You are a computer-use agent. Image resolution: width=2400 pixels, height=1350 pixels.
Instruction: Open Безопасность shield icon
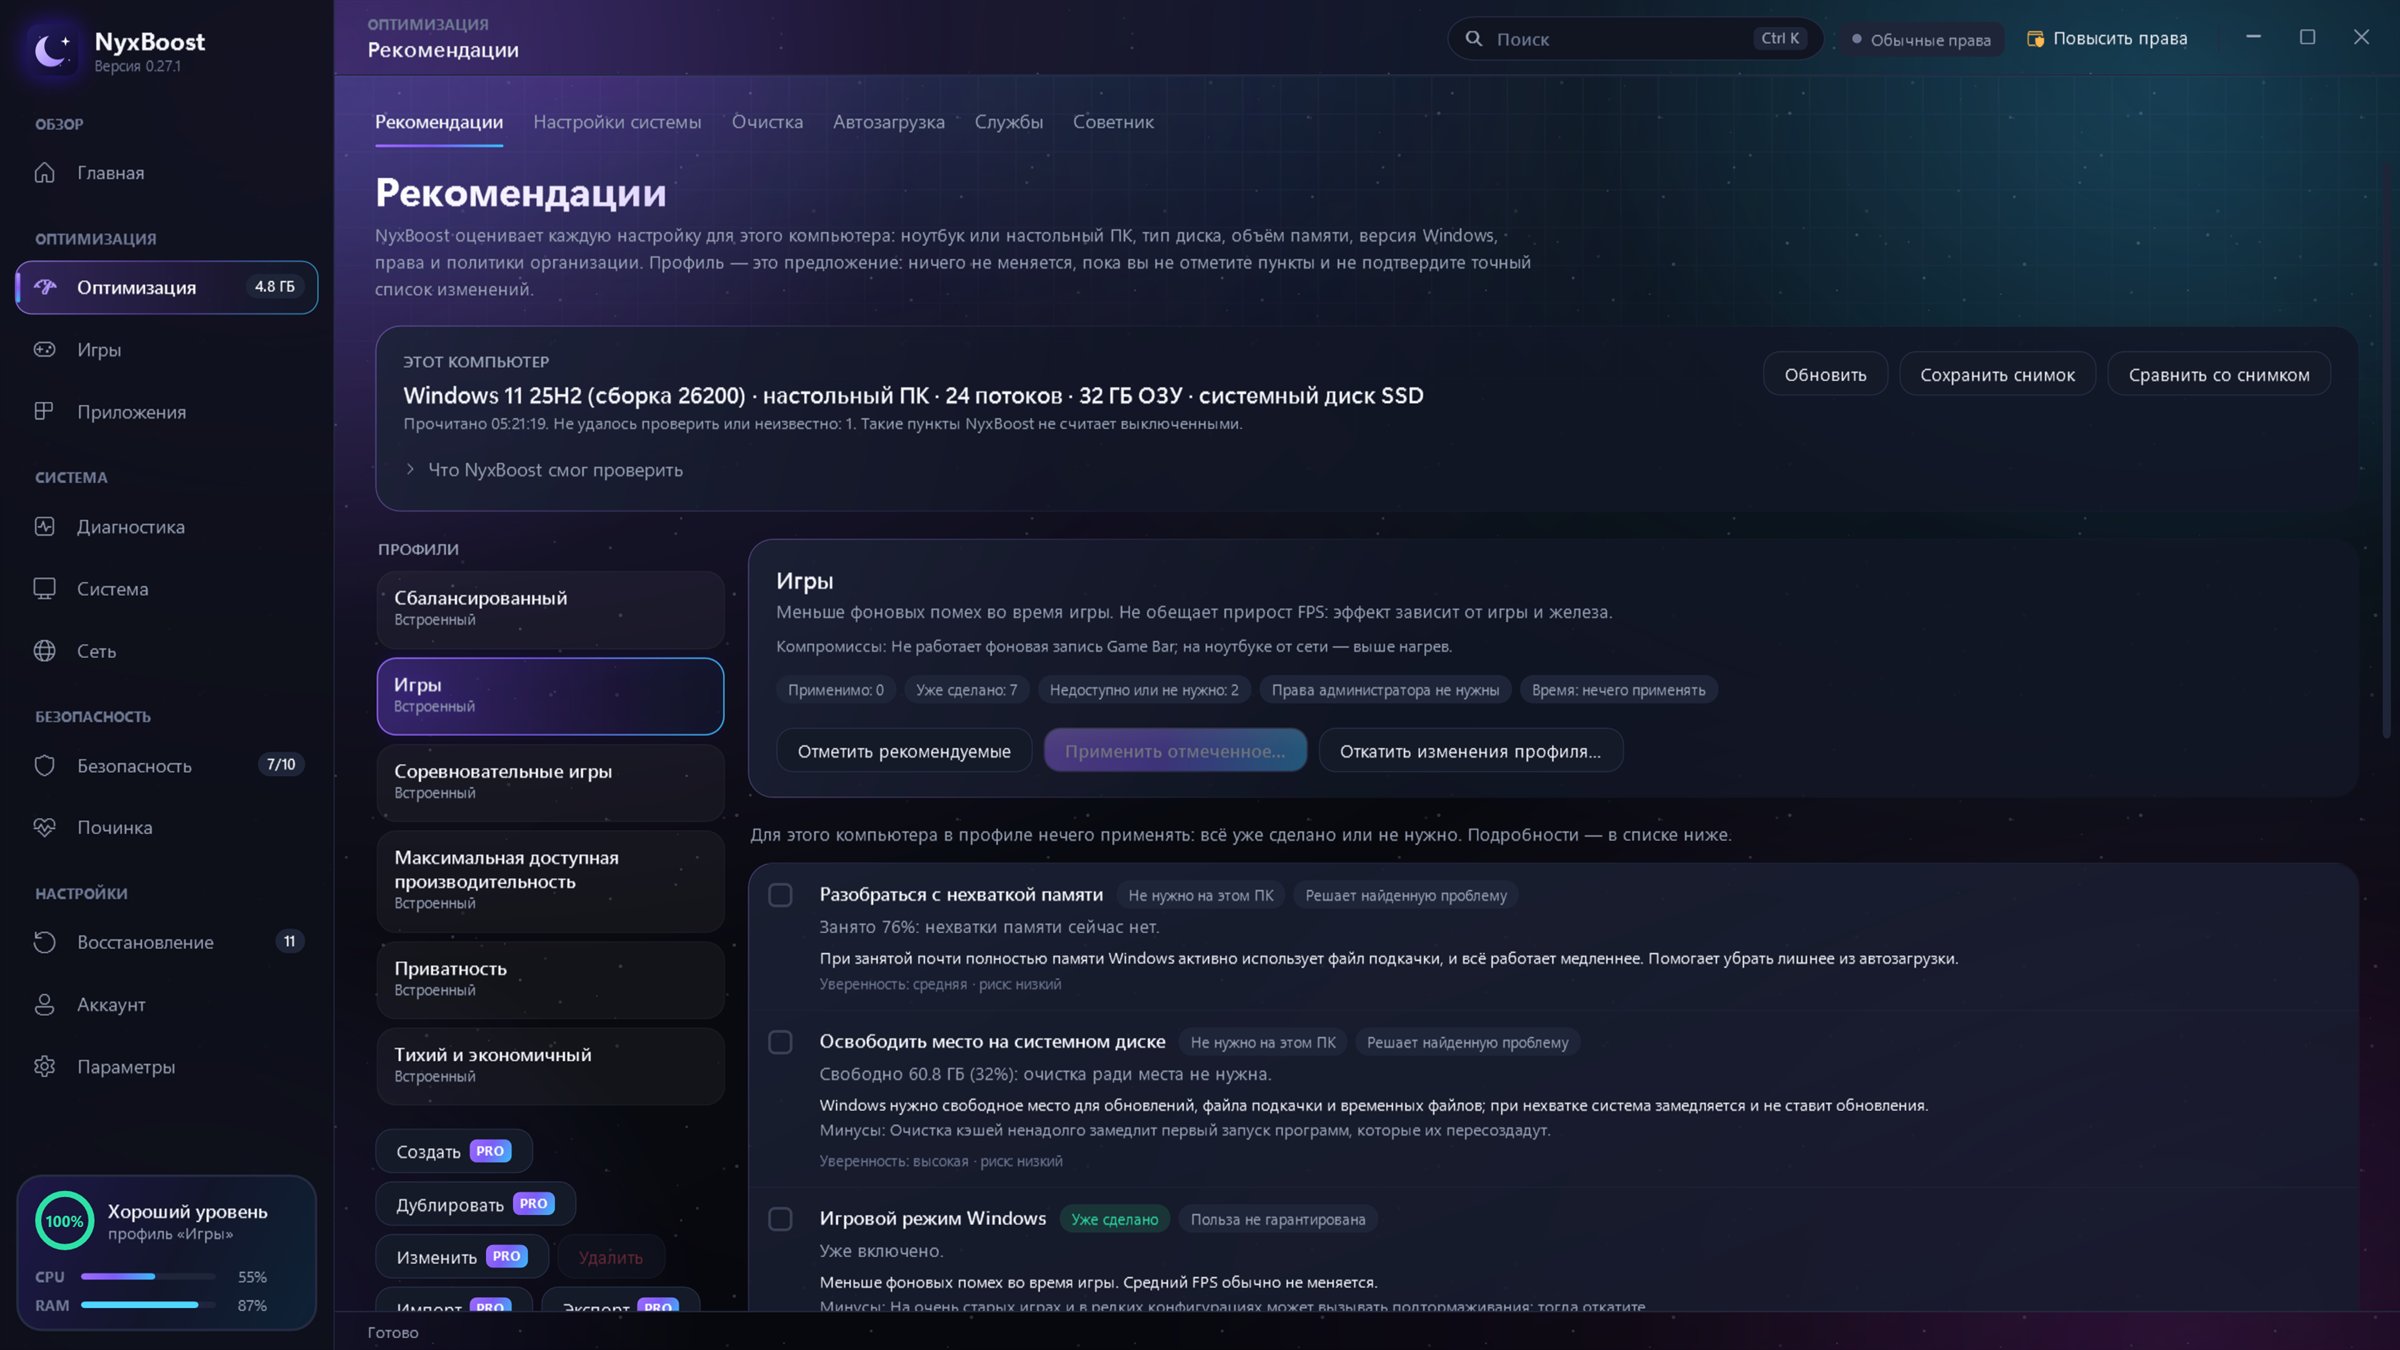point(44,766)
